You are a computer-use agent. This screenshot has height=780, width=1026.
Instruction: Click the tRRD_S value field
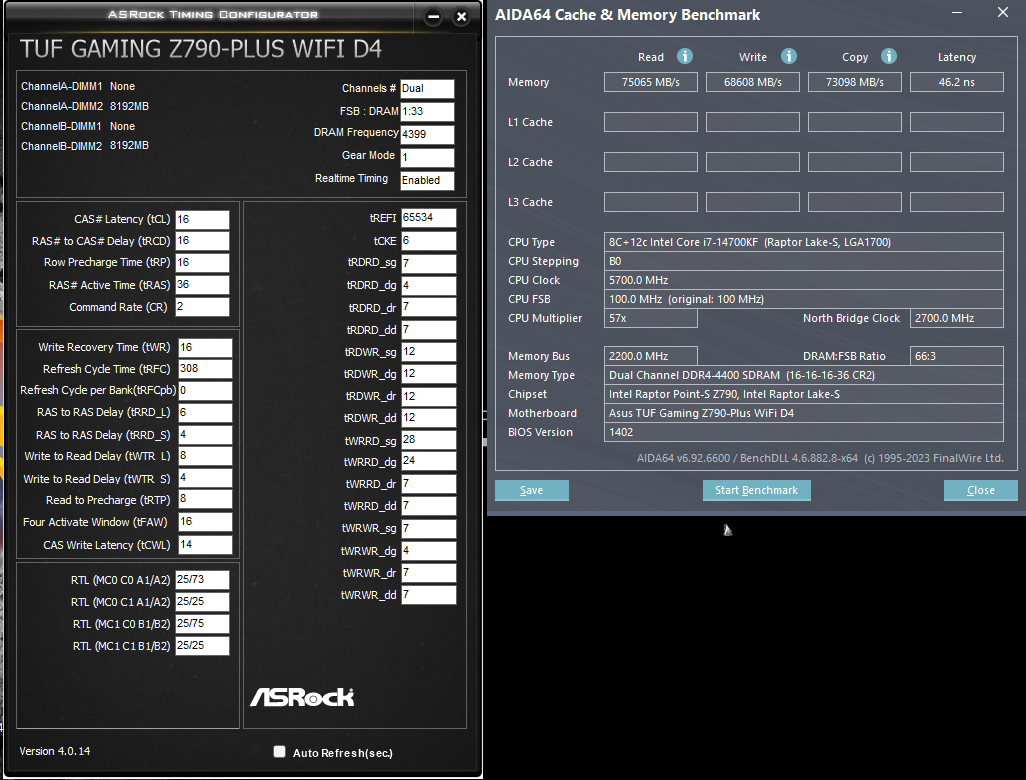pyautogui.click(x=205, y=434)
